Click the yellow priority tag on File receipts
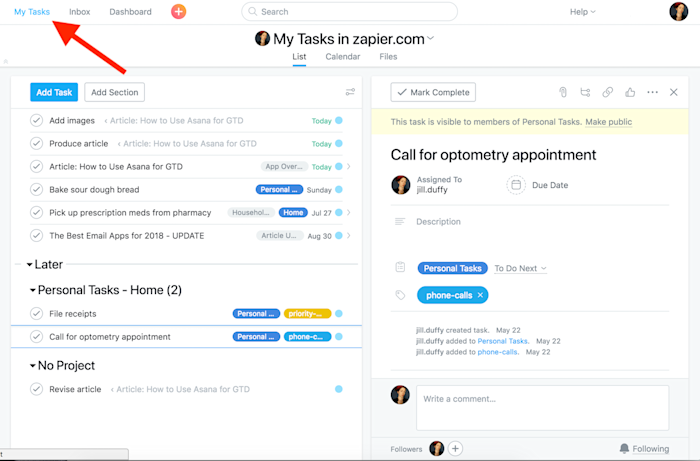 point(307,314)
